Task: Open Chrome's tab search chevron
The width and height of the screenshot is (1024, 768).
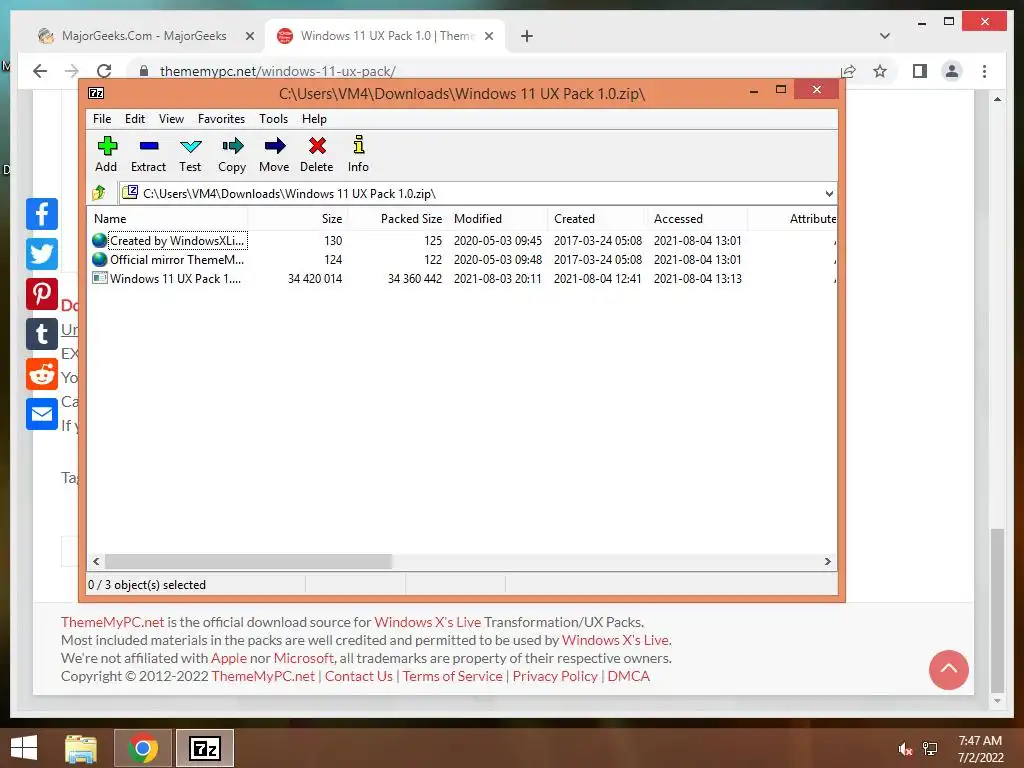Action: tap(885, 36)
